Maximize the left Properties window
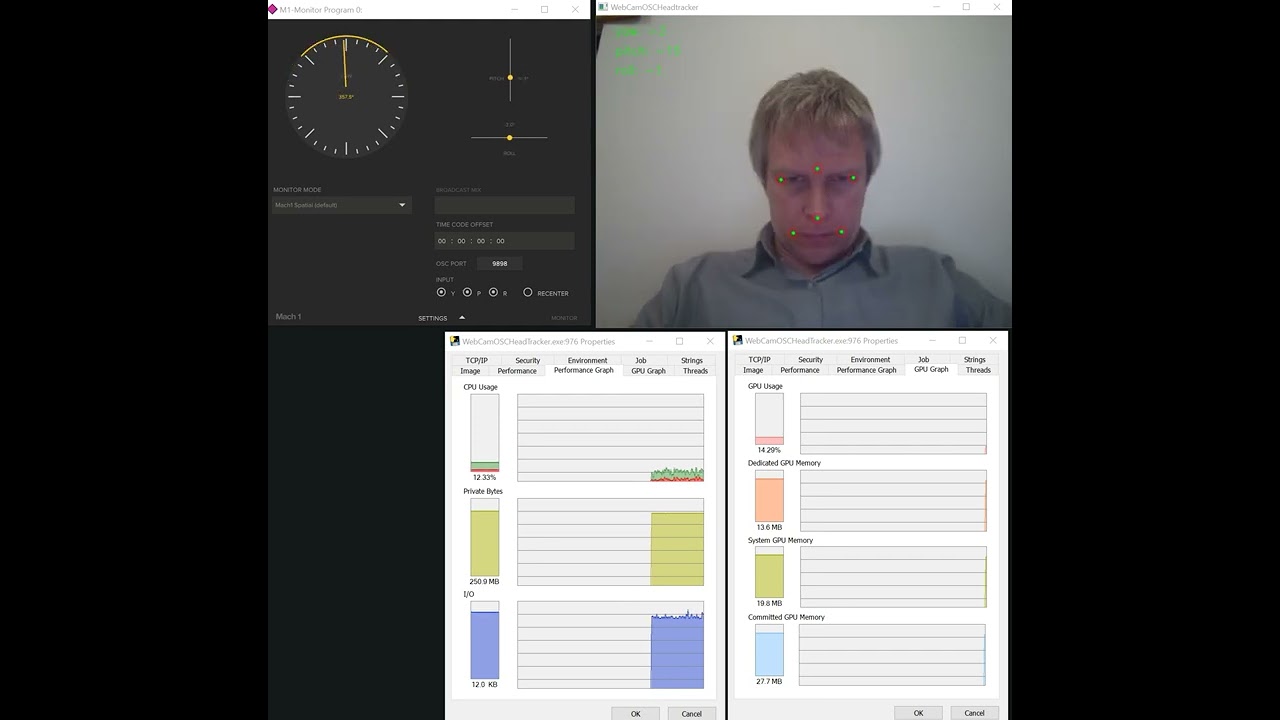The width and height of the screenshot is (1280, 720). click(x=680, y=341)
